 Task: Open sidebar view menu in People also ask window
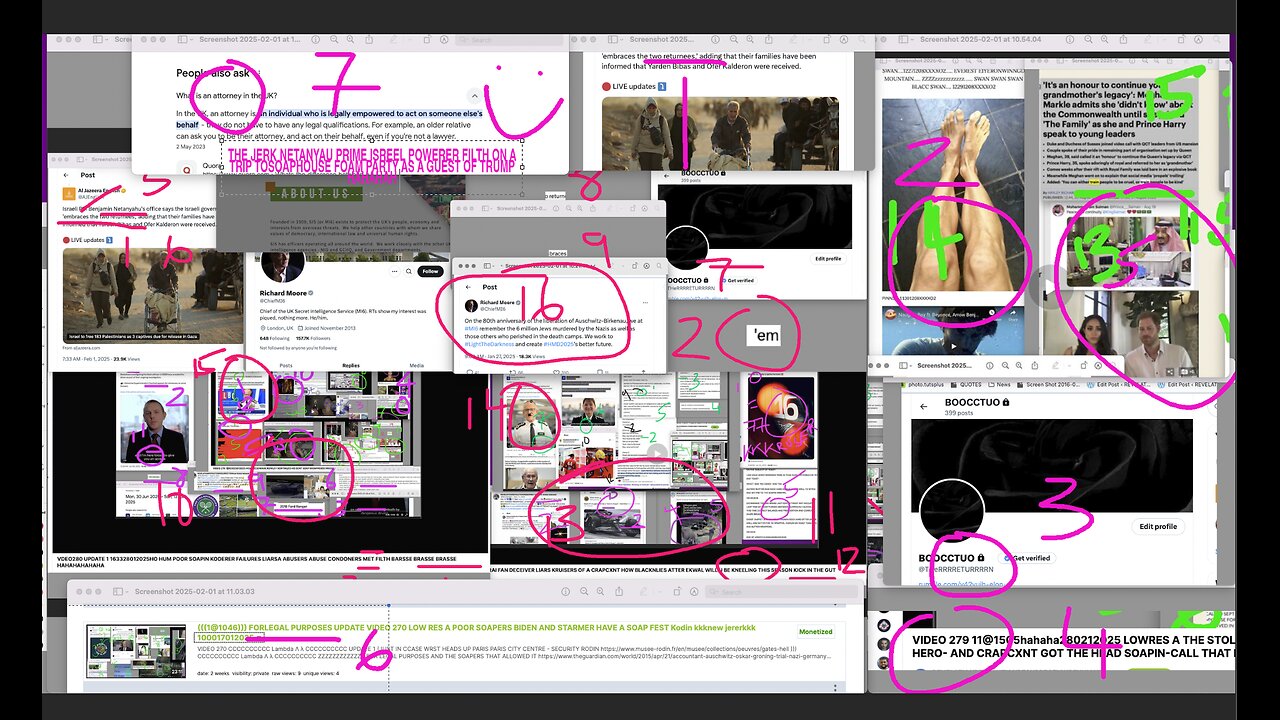click(186, 39)
